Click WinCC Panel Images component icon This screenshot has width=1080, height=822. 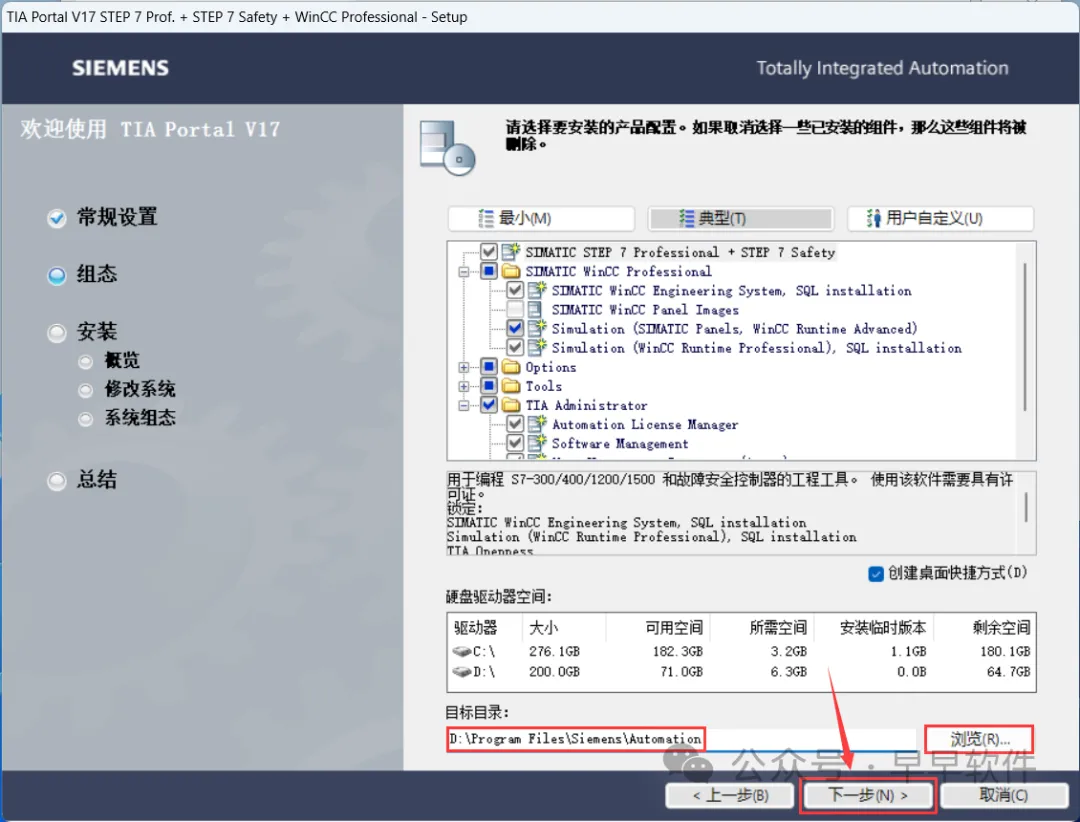coord(534,309)
